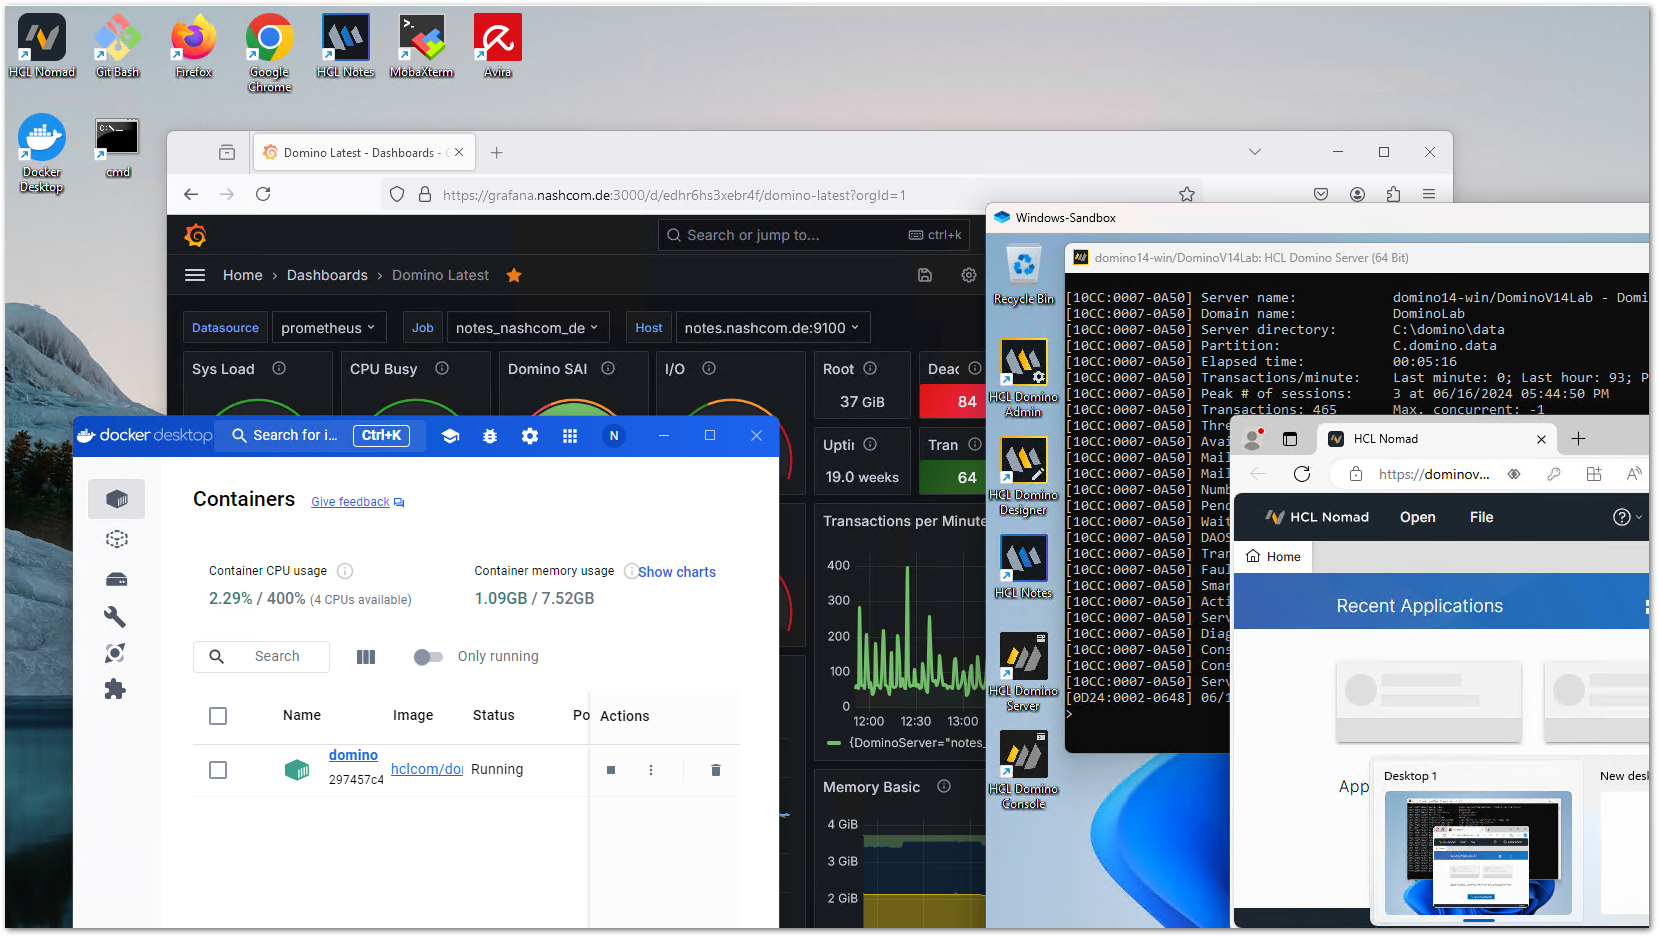The image size is (1658, 937).
Task: Select Domino Latest Firefox tab
Action: pos(364,153)
